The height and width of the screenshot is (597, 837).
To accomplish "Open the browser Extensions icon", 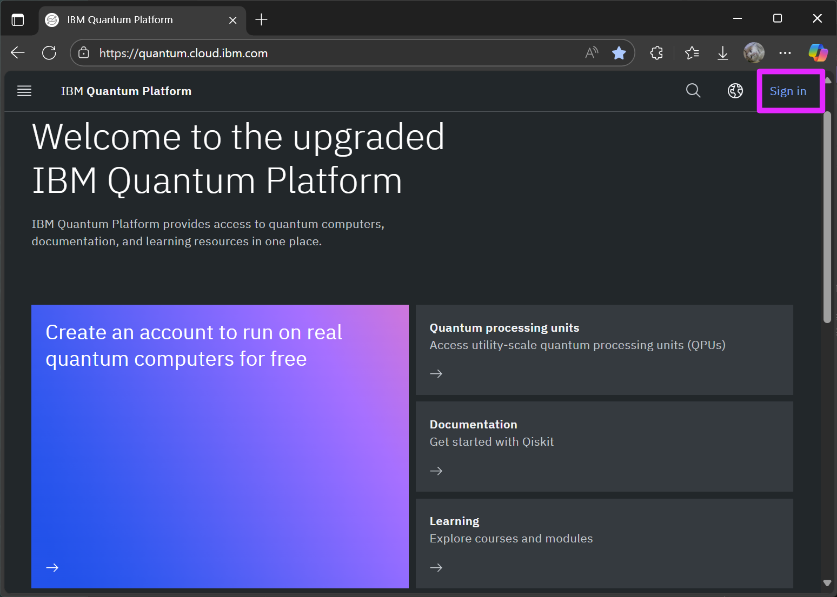I will pyautogui.click(x=657, y=53).
